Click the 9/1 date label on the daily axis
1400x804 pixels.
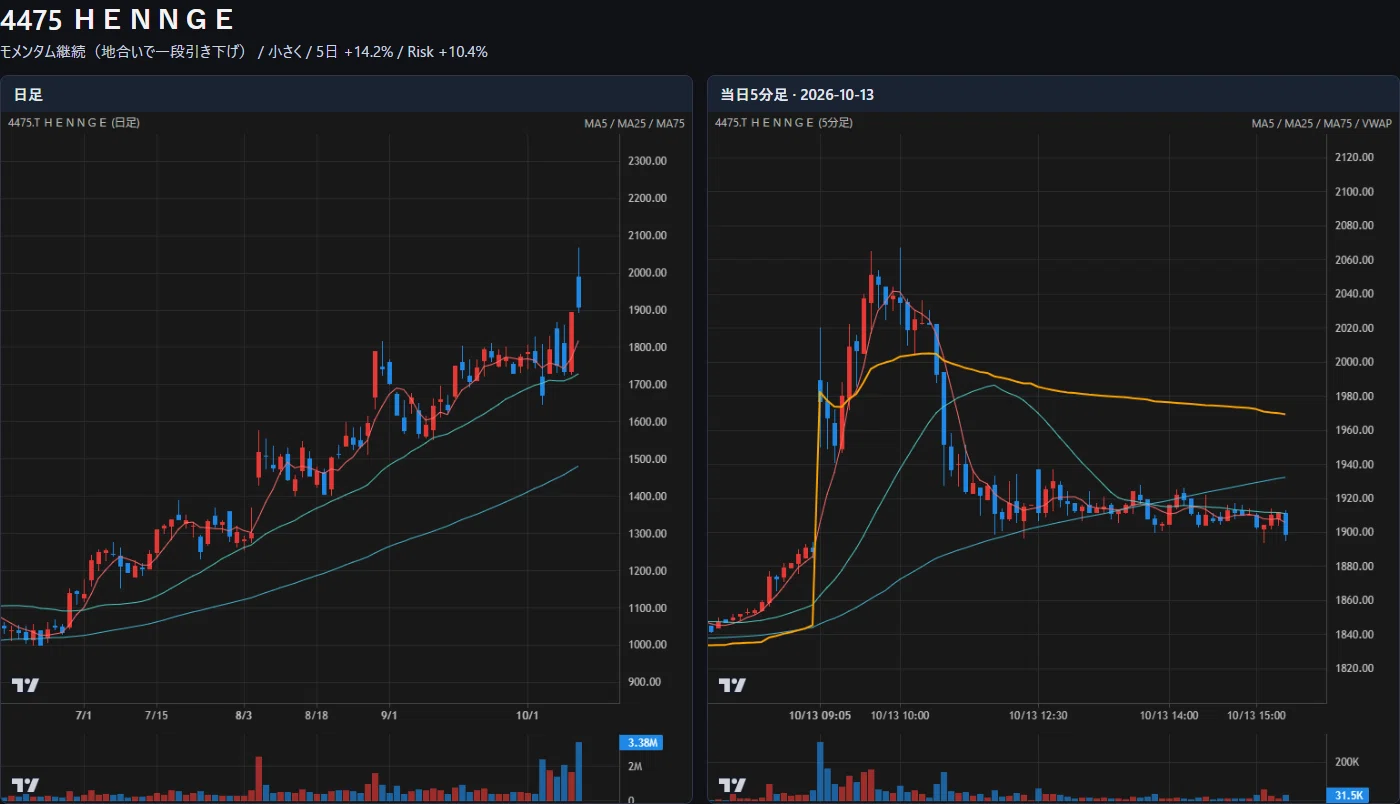tap(390, 716)
